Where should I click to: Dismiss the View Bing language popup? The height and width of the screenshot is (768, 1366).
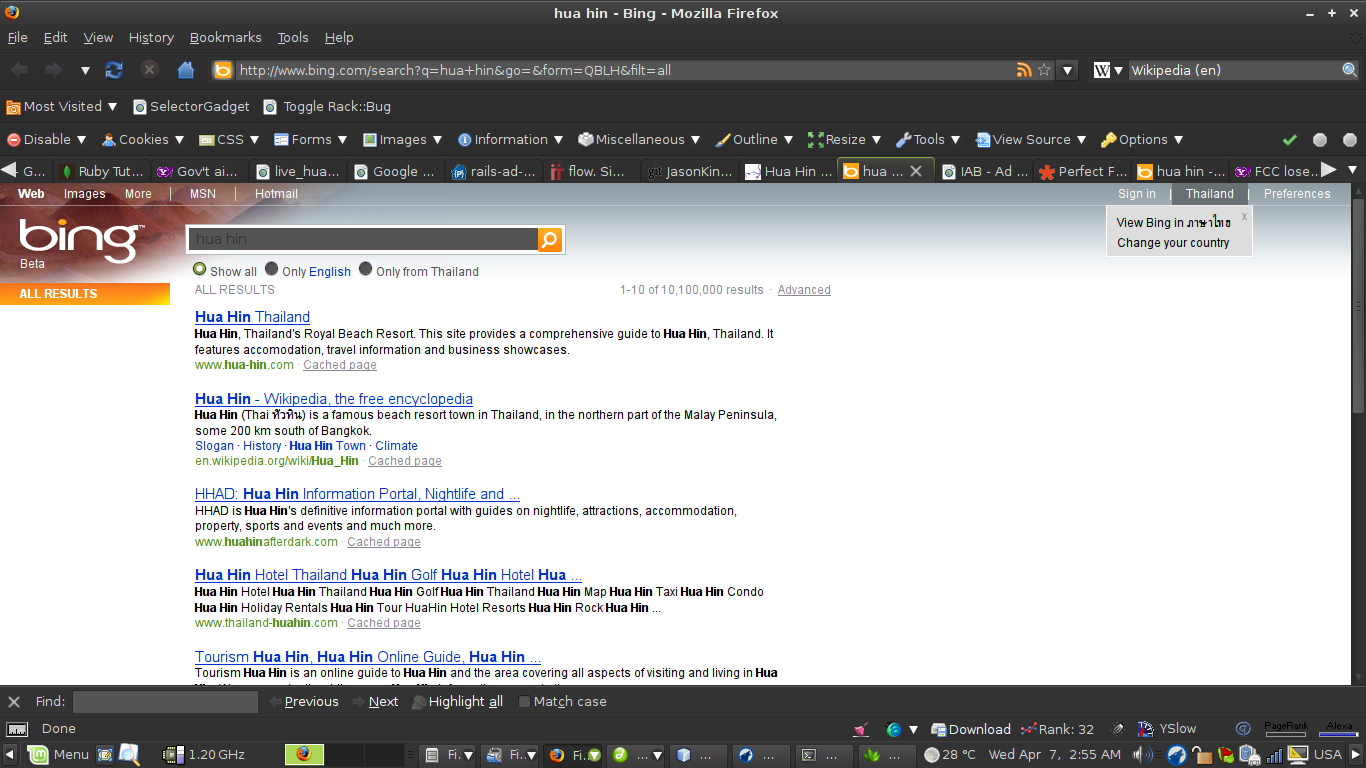click(1244, 216)
